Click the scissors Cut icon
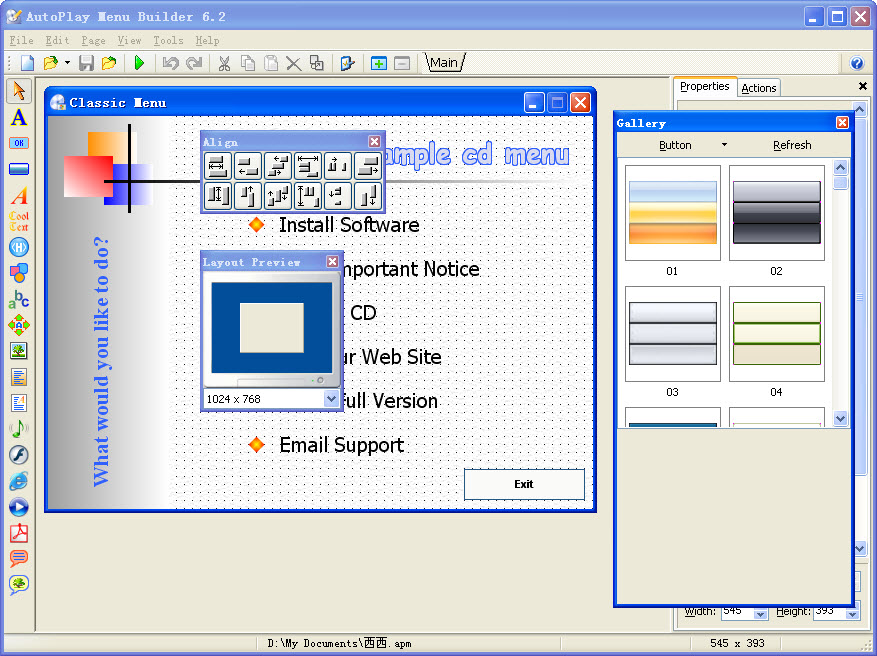 (224, 63)
